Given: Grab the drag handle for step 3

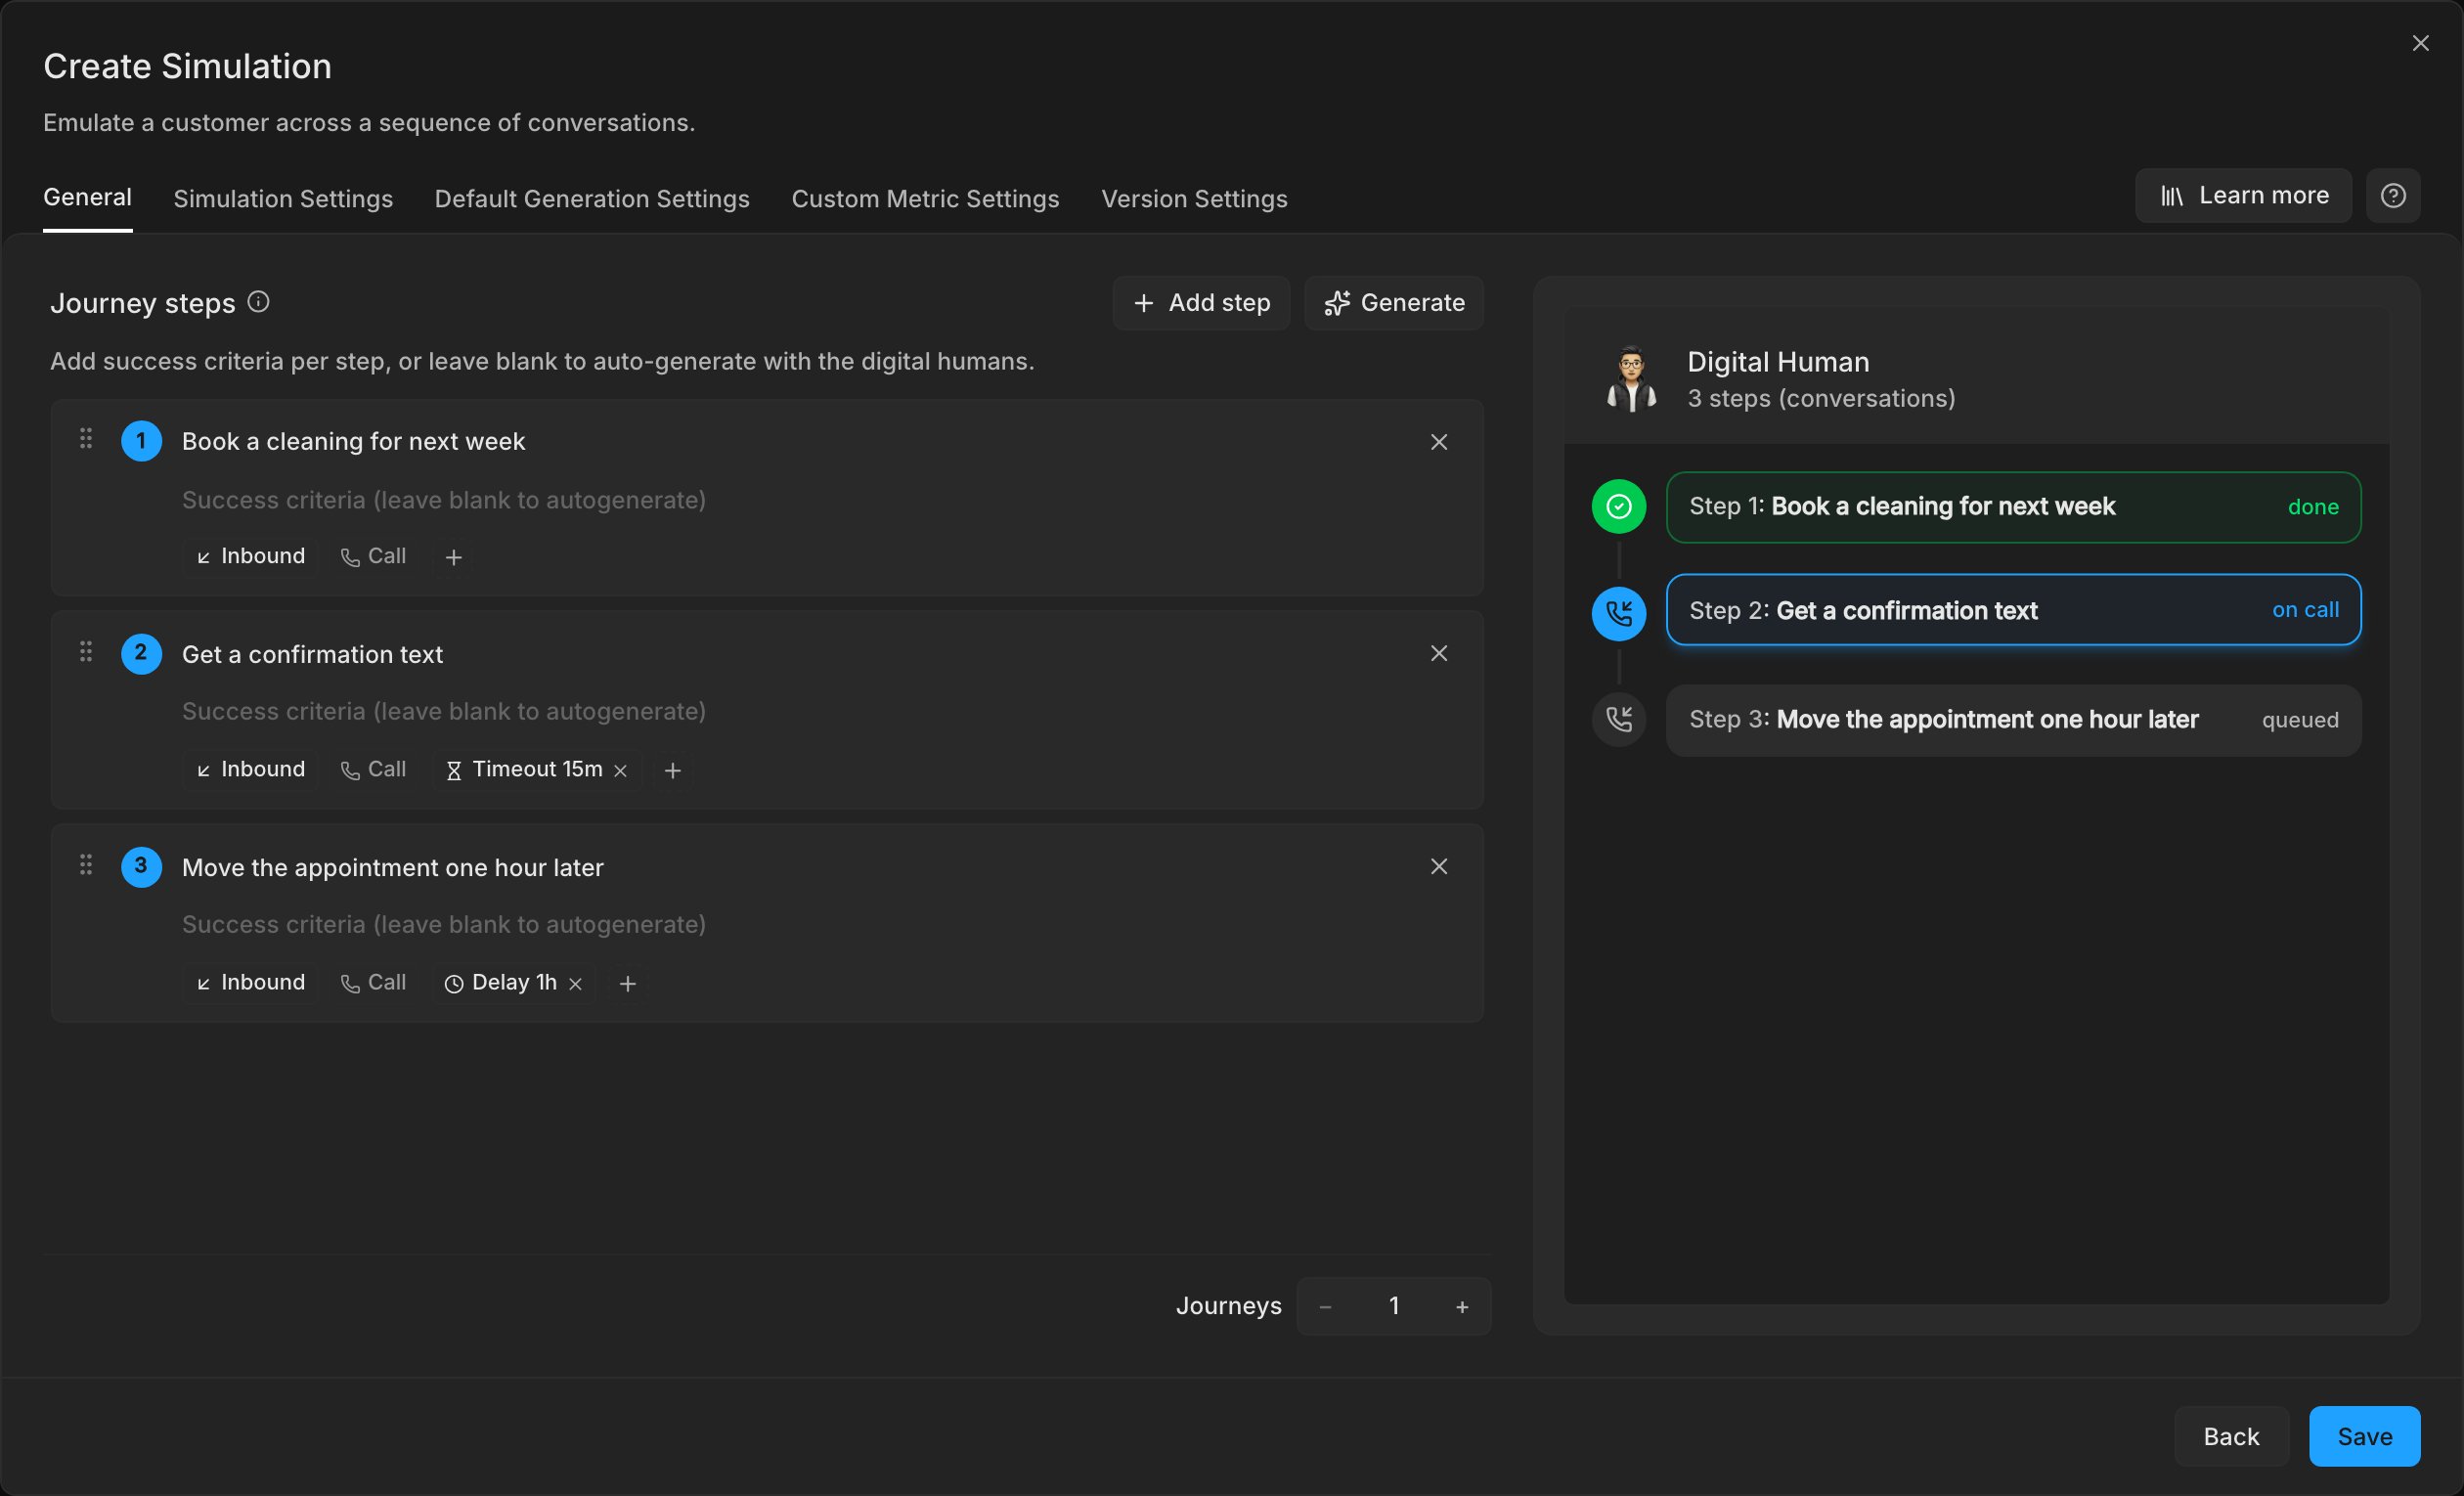Looking at the screenshot, I should pyautogui.click(x=86, y=865).
